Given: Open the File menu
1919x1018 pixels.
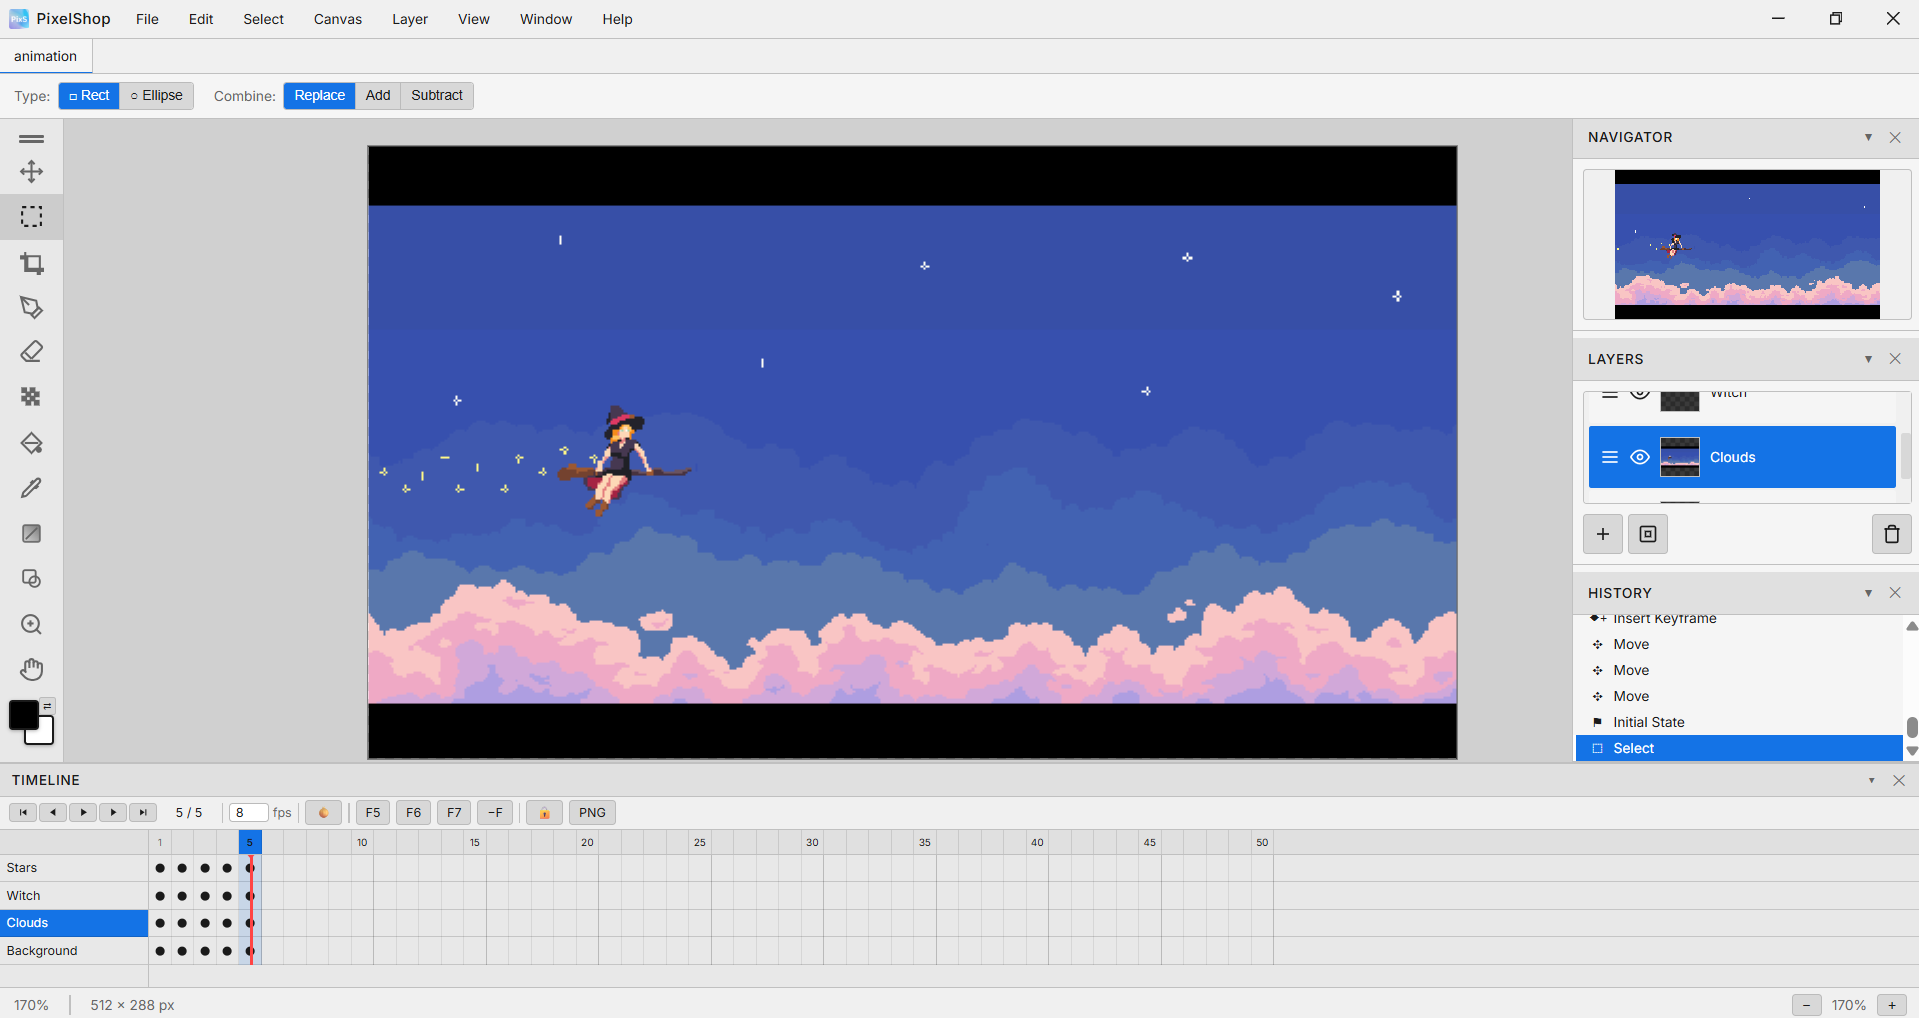Looking at the screenshot, I should coord(147,19).
